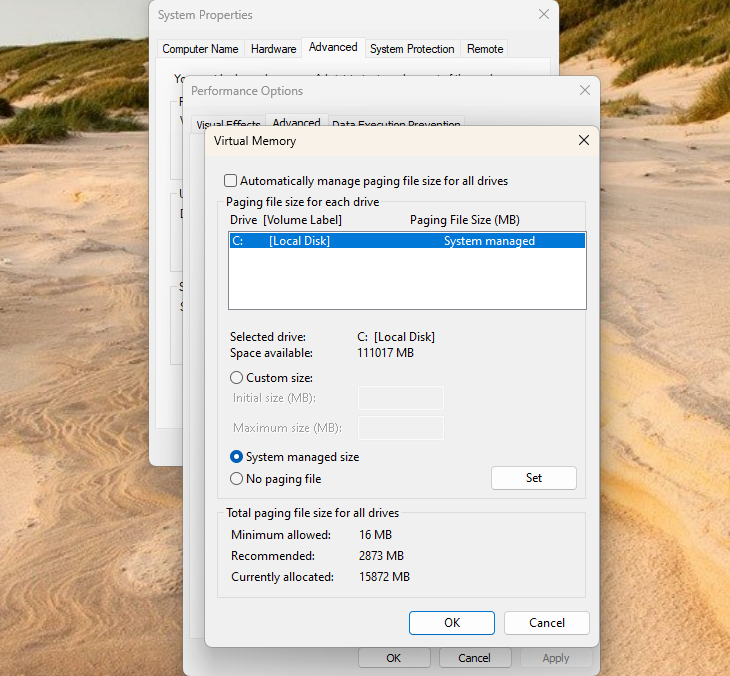This screenshot has height=676, width=730.
Task: Click Cancel in Performance Options window
Action: (475, 658)
